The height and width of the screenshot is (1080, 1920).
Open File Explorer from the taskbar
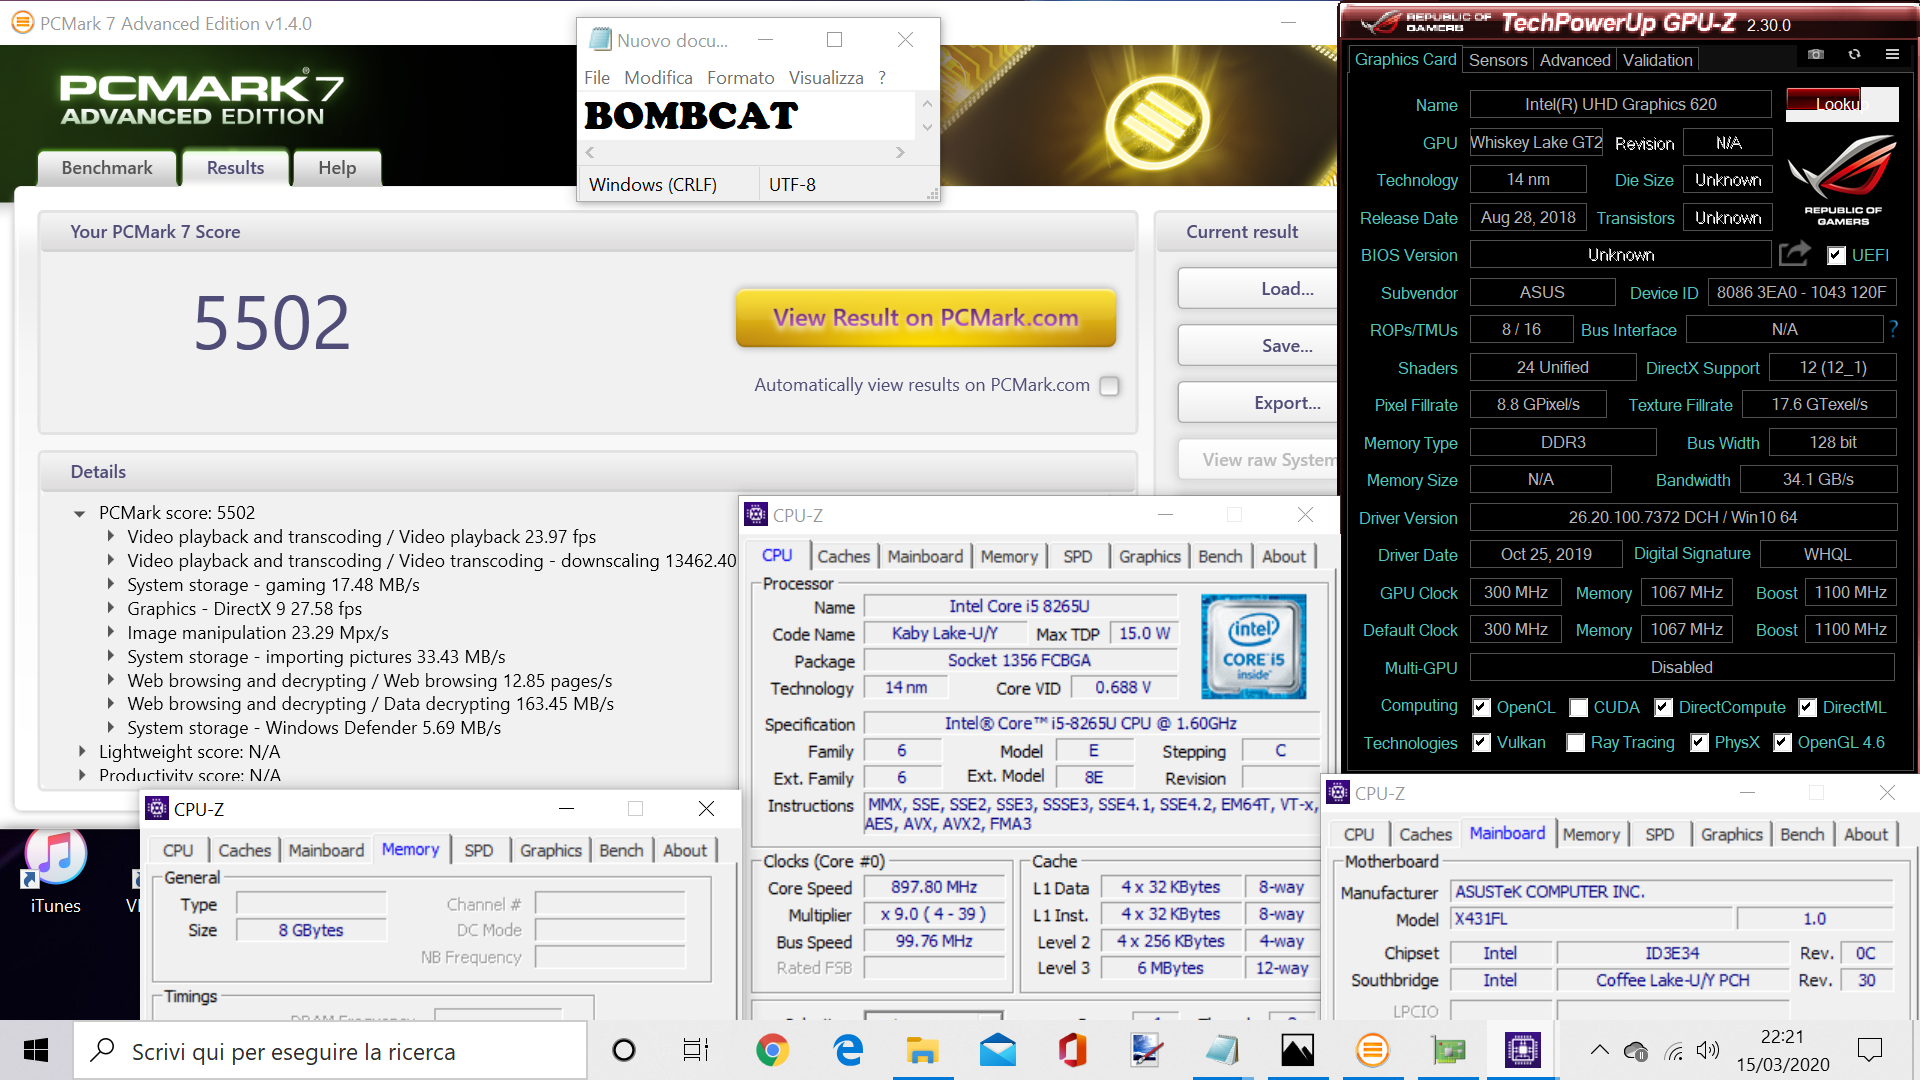(x=922, y=1050)
